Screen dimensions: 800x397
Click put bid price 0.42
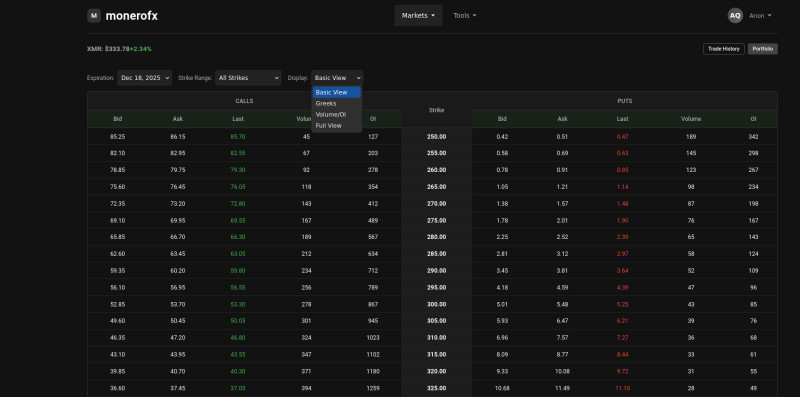coord(502,137)
